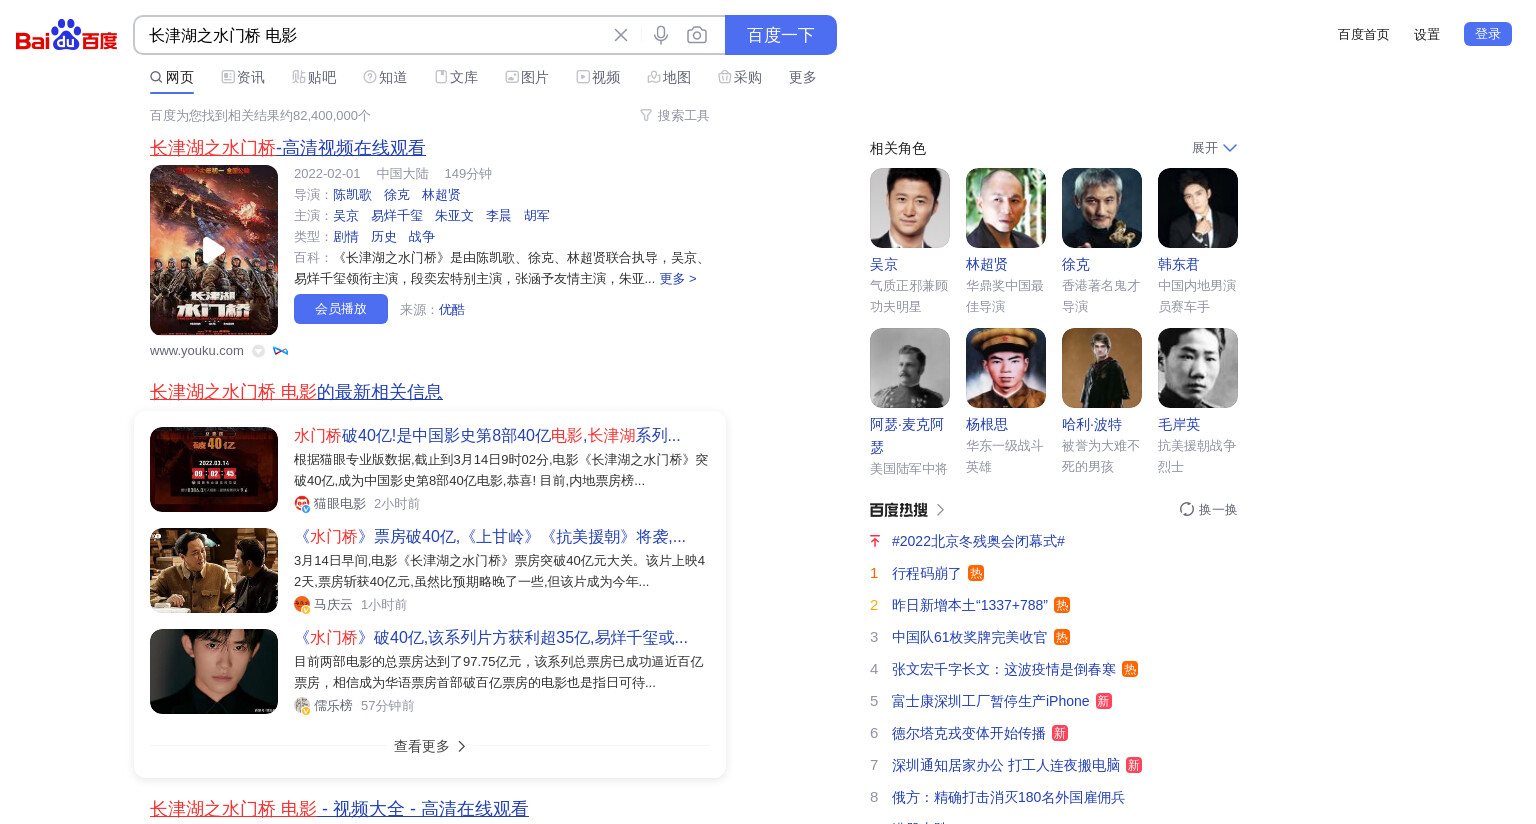The height and width of the screenshot is (824, 1536).
Task: Clear the search box with the X icon
Action: [621, 35]
